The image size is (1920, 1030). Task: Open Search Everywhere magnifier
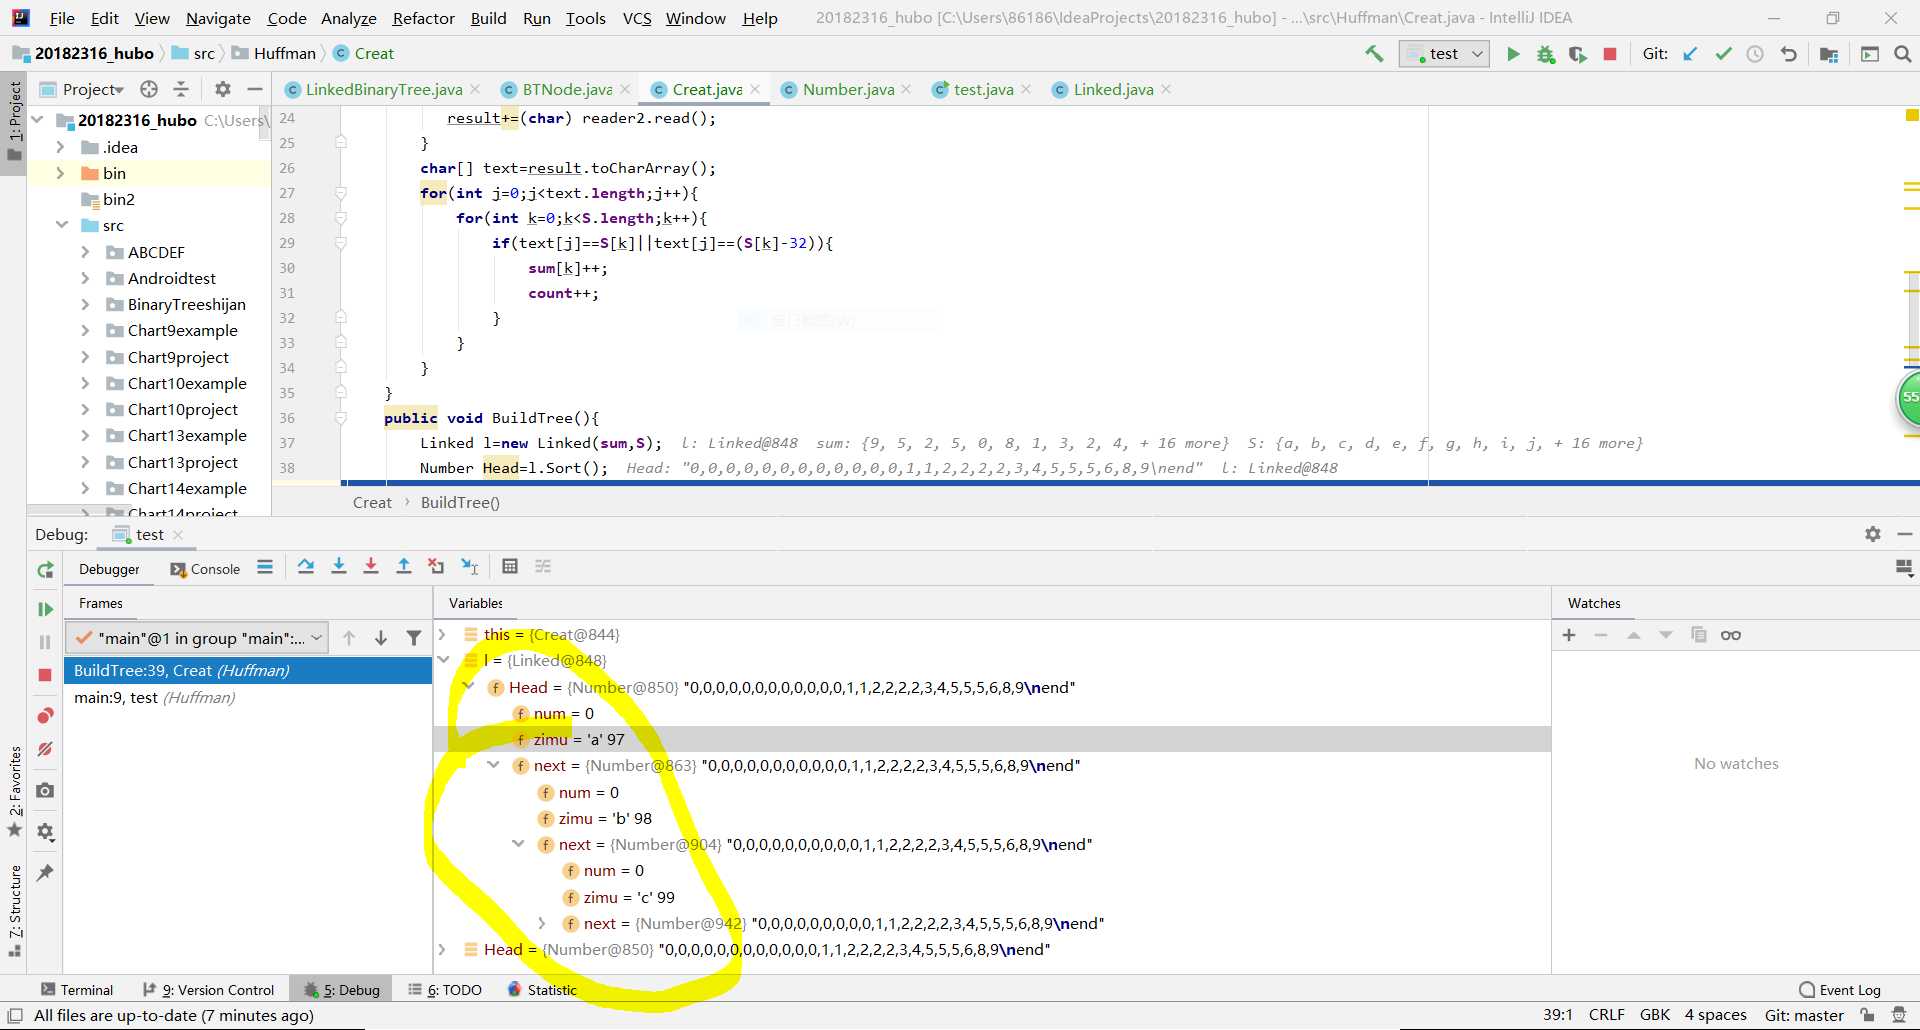click(x=1903, y=54)
